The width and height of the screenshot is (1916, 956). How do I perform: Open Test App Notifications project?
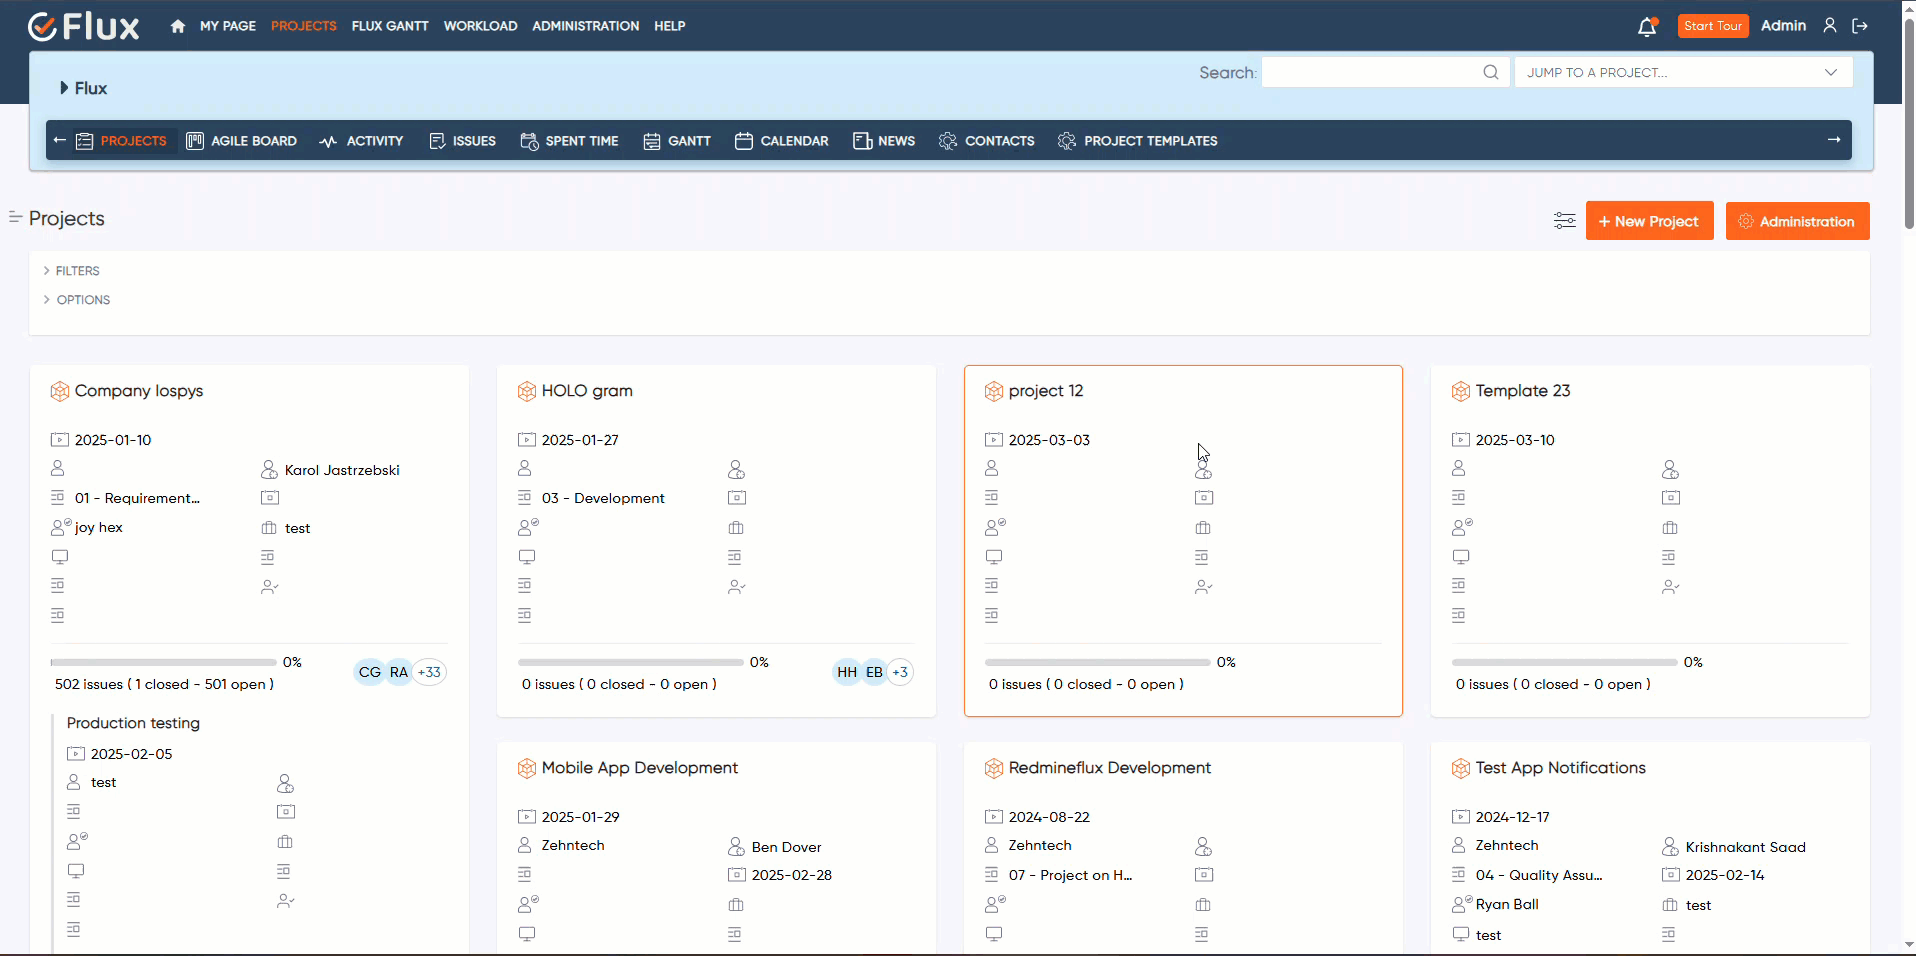[1561, 768]
